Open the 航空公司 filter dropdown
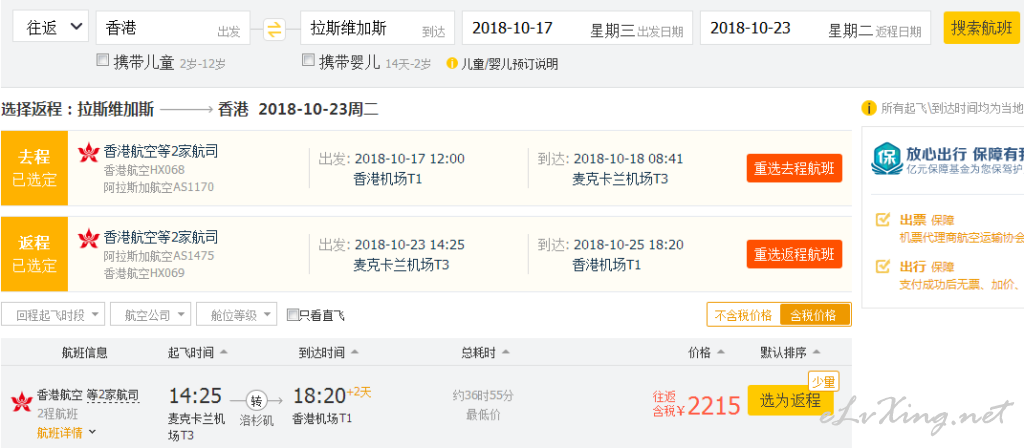The height and width of the screenshot is (448, 1024). tap(151, 314)
